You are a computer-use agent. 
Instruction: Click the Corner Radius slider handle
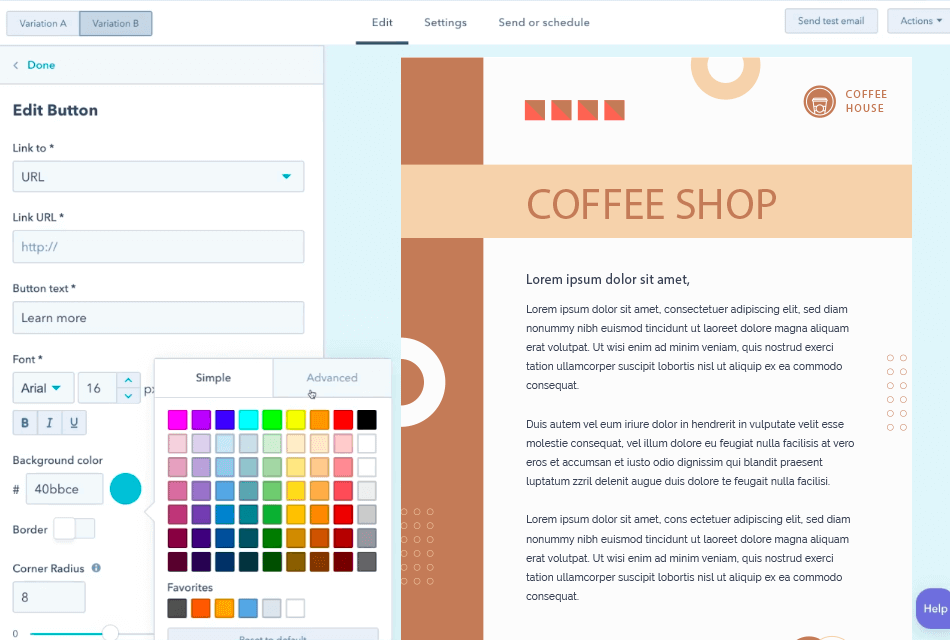110,633
